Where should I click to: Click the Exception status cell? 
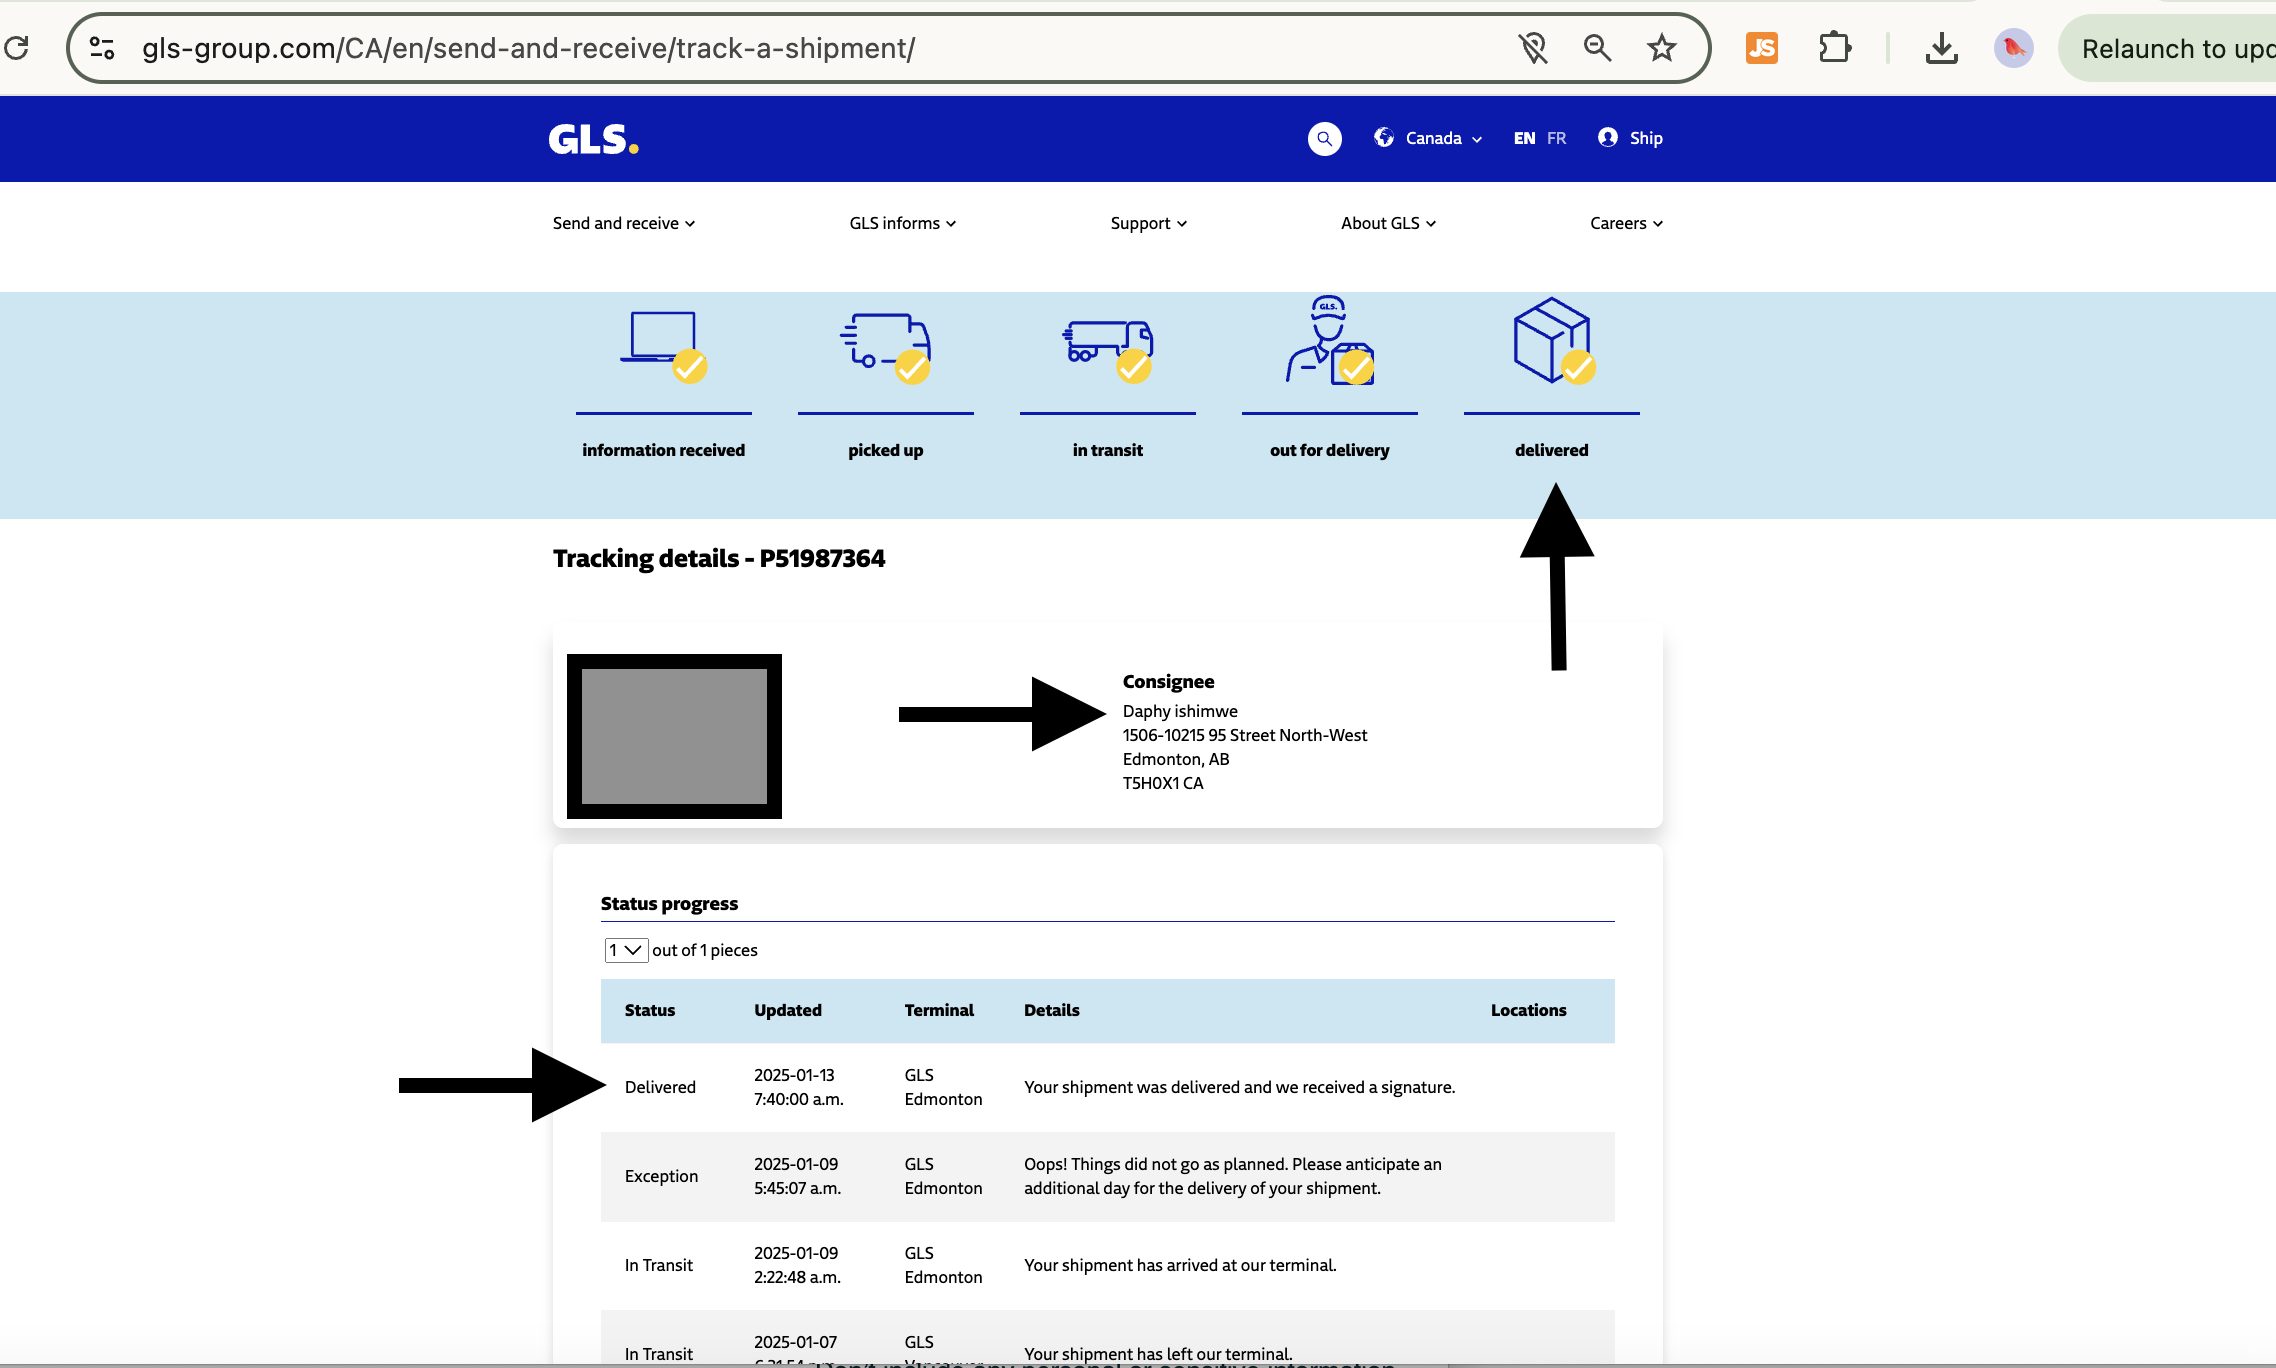[x=661, y=1176]
